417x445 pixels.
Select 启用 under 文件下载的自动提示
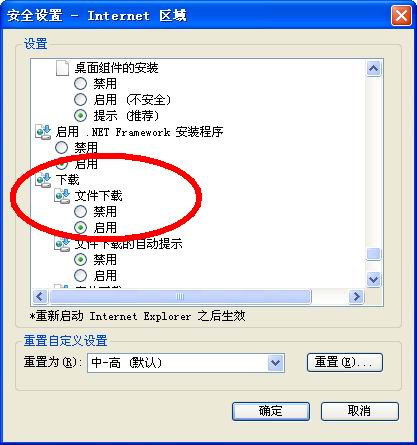(x=80, y=276)
